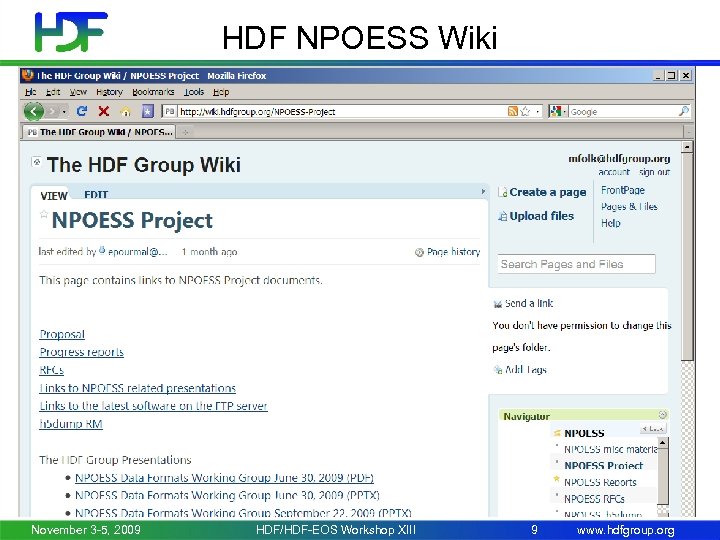Expand the page options arrow beside EDIT
The image size is (720, 540).
(483, 191)
